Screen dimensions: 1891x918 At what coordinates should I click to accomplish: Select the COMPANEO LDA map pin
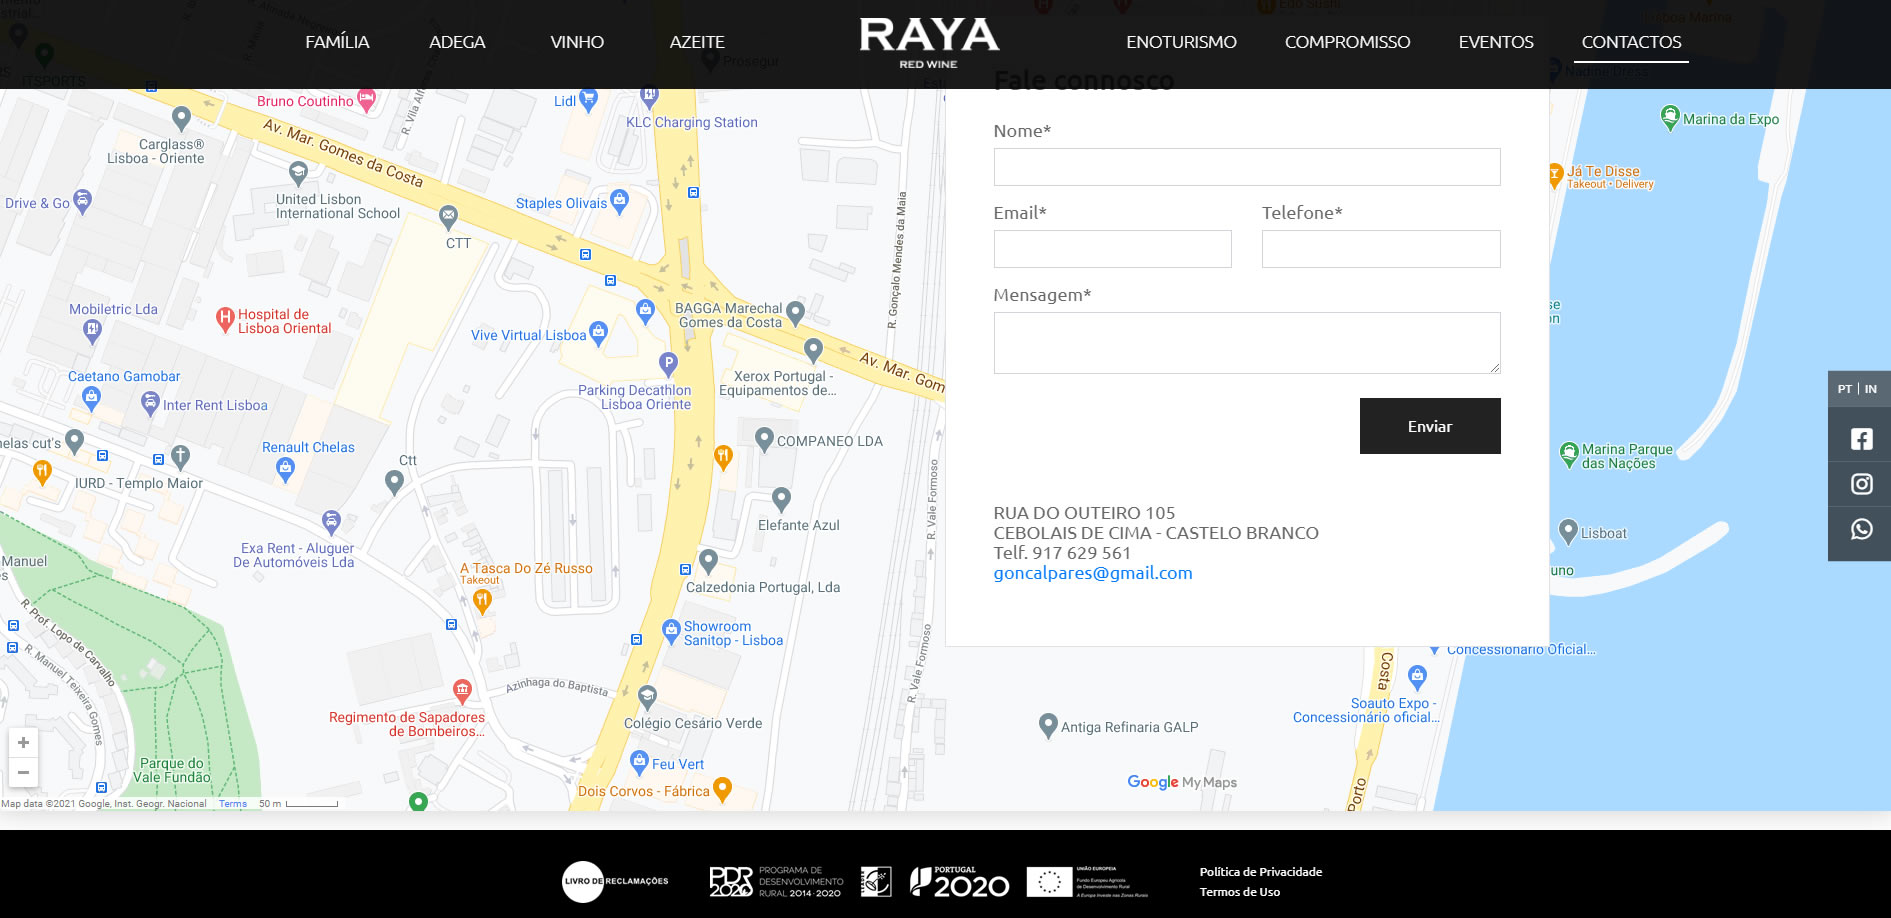click(x=764, y=439)
